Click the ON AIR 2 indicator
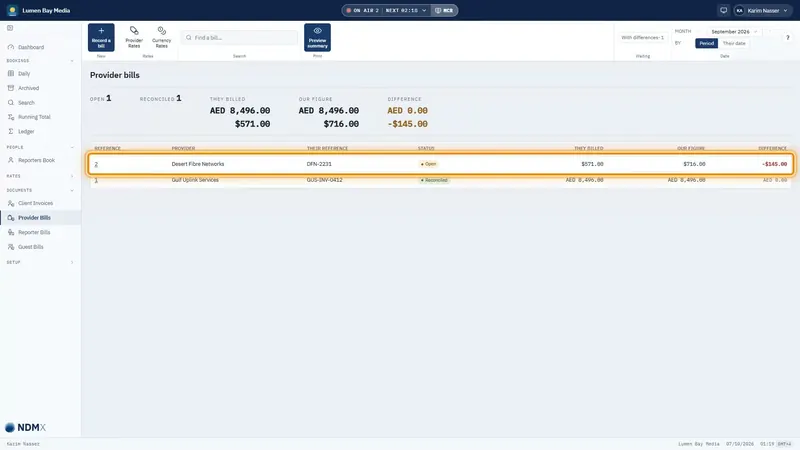This screenshot has height=450, width=800. (362, 10)
